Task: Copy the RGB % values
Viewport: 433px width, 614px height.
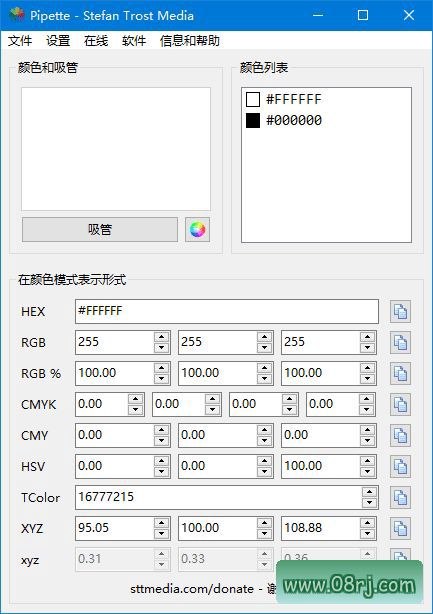Action: (x=400, y=374)
